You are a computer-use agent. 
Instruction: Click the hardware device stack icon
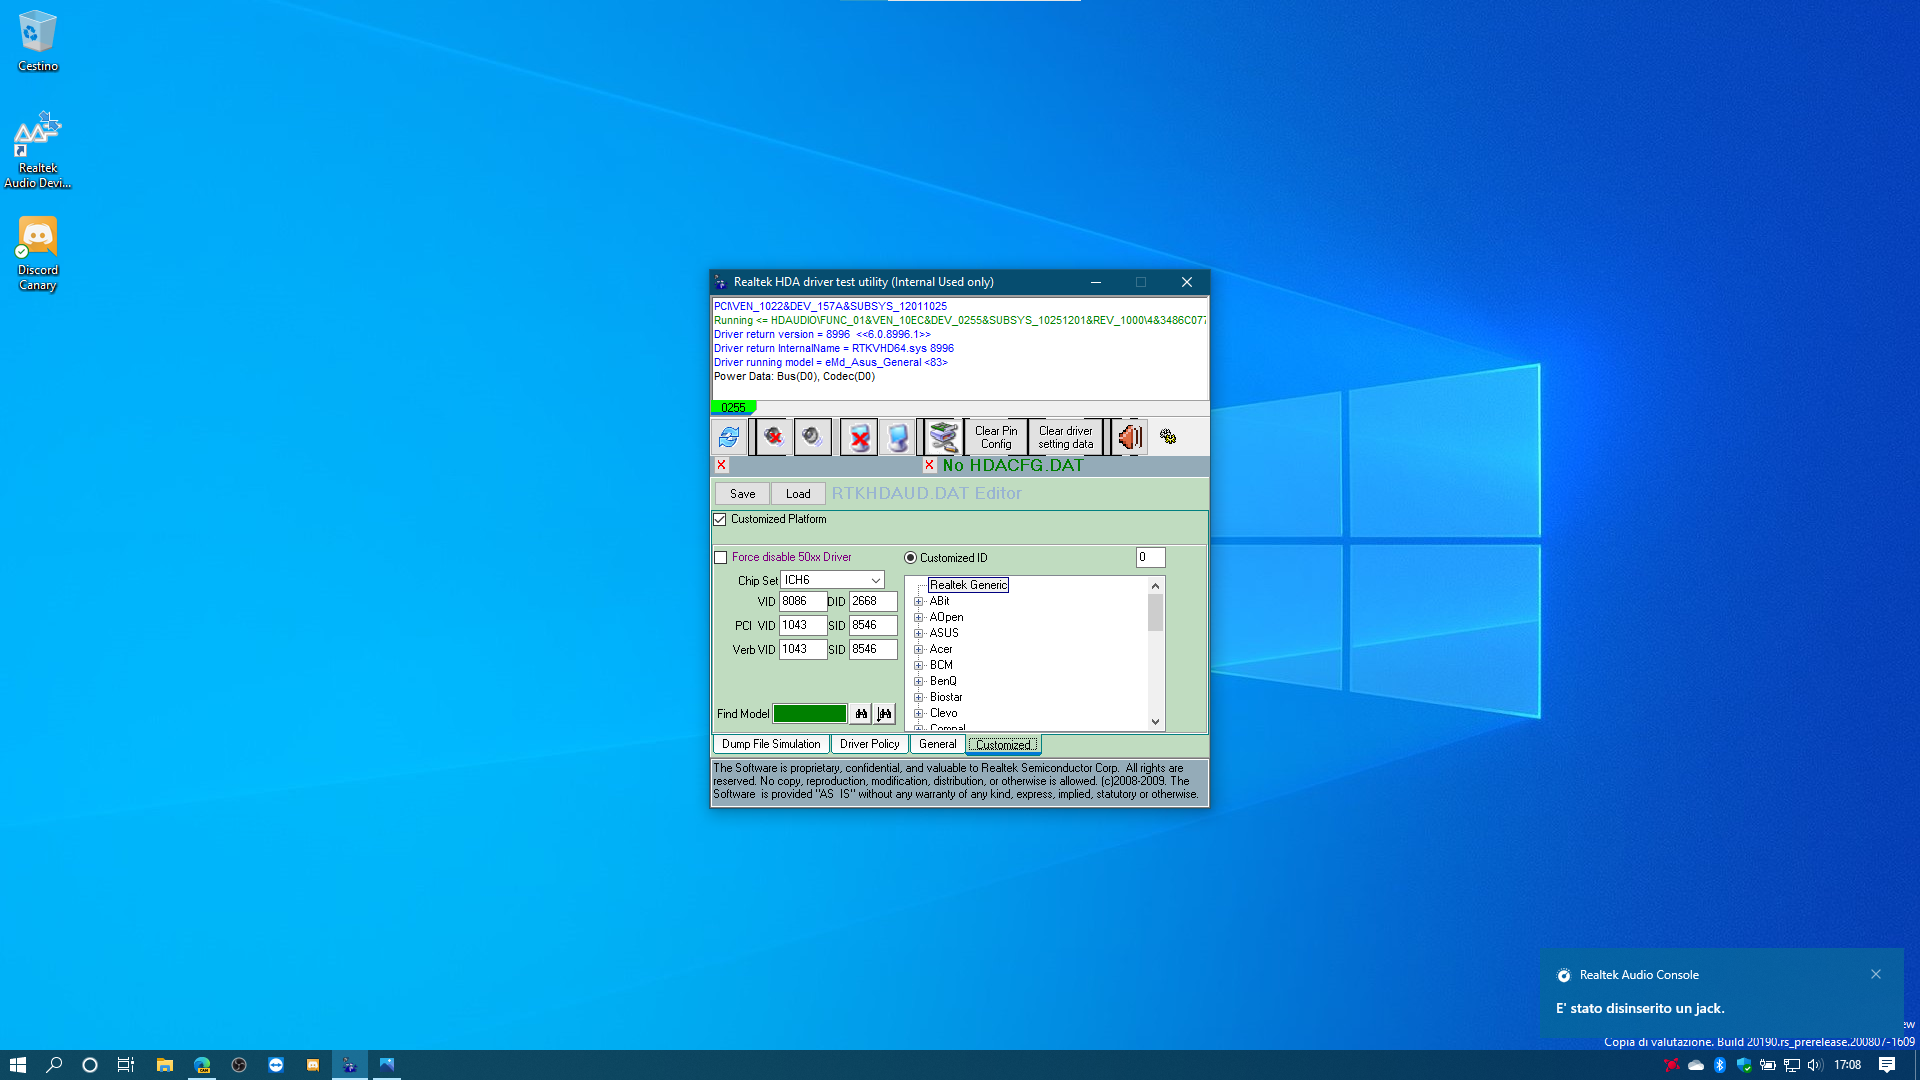pos(943,437)
